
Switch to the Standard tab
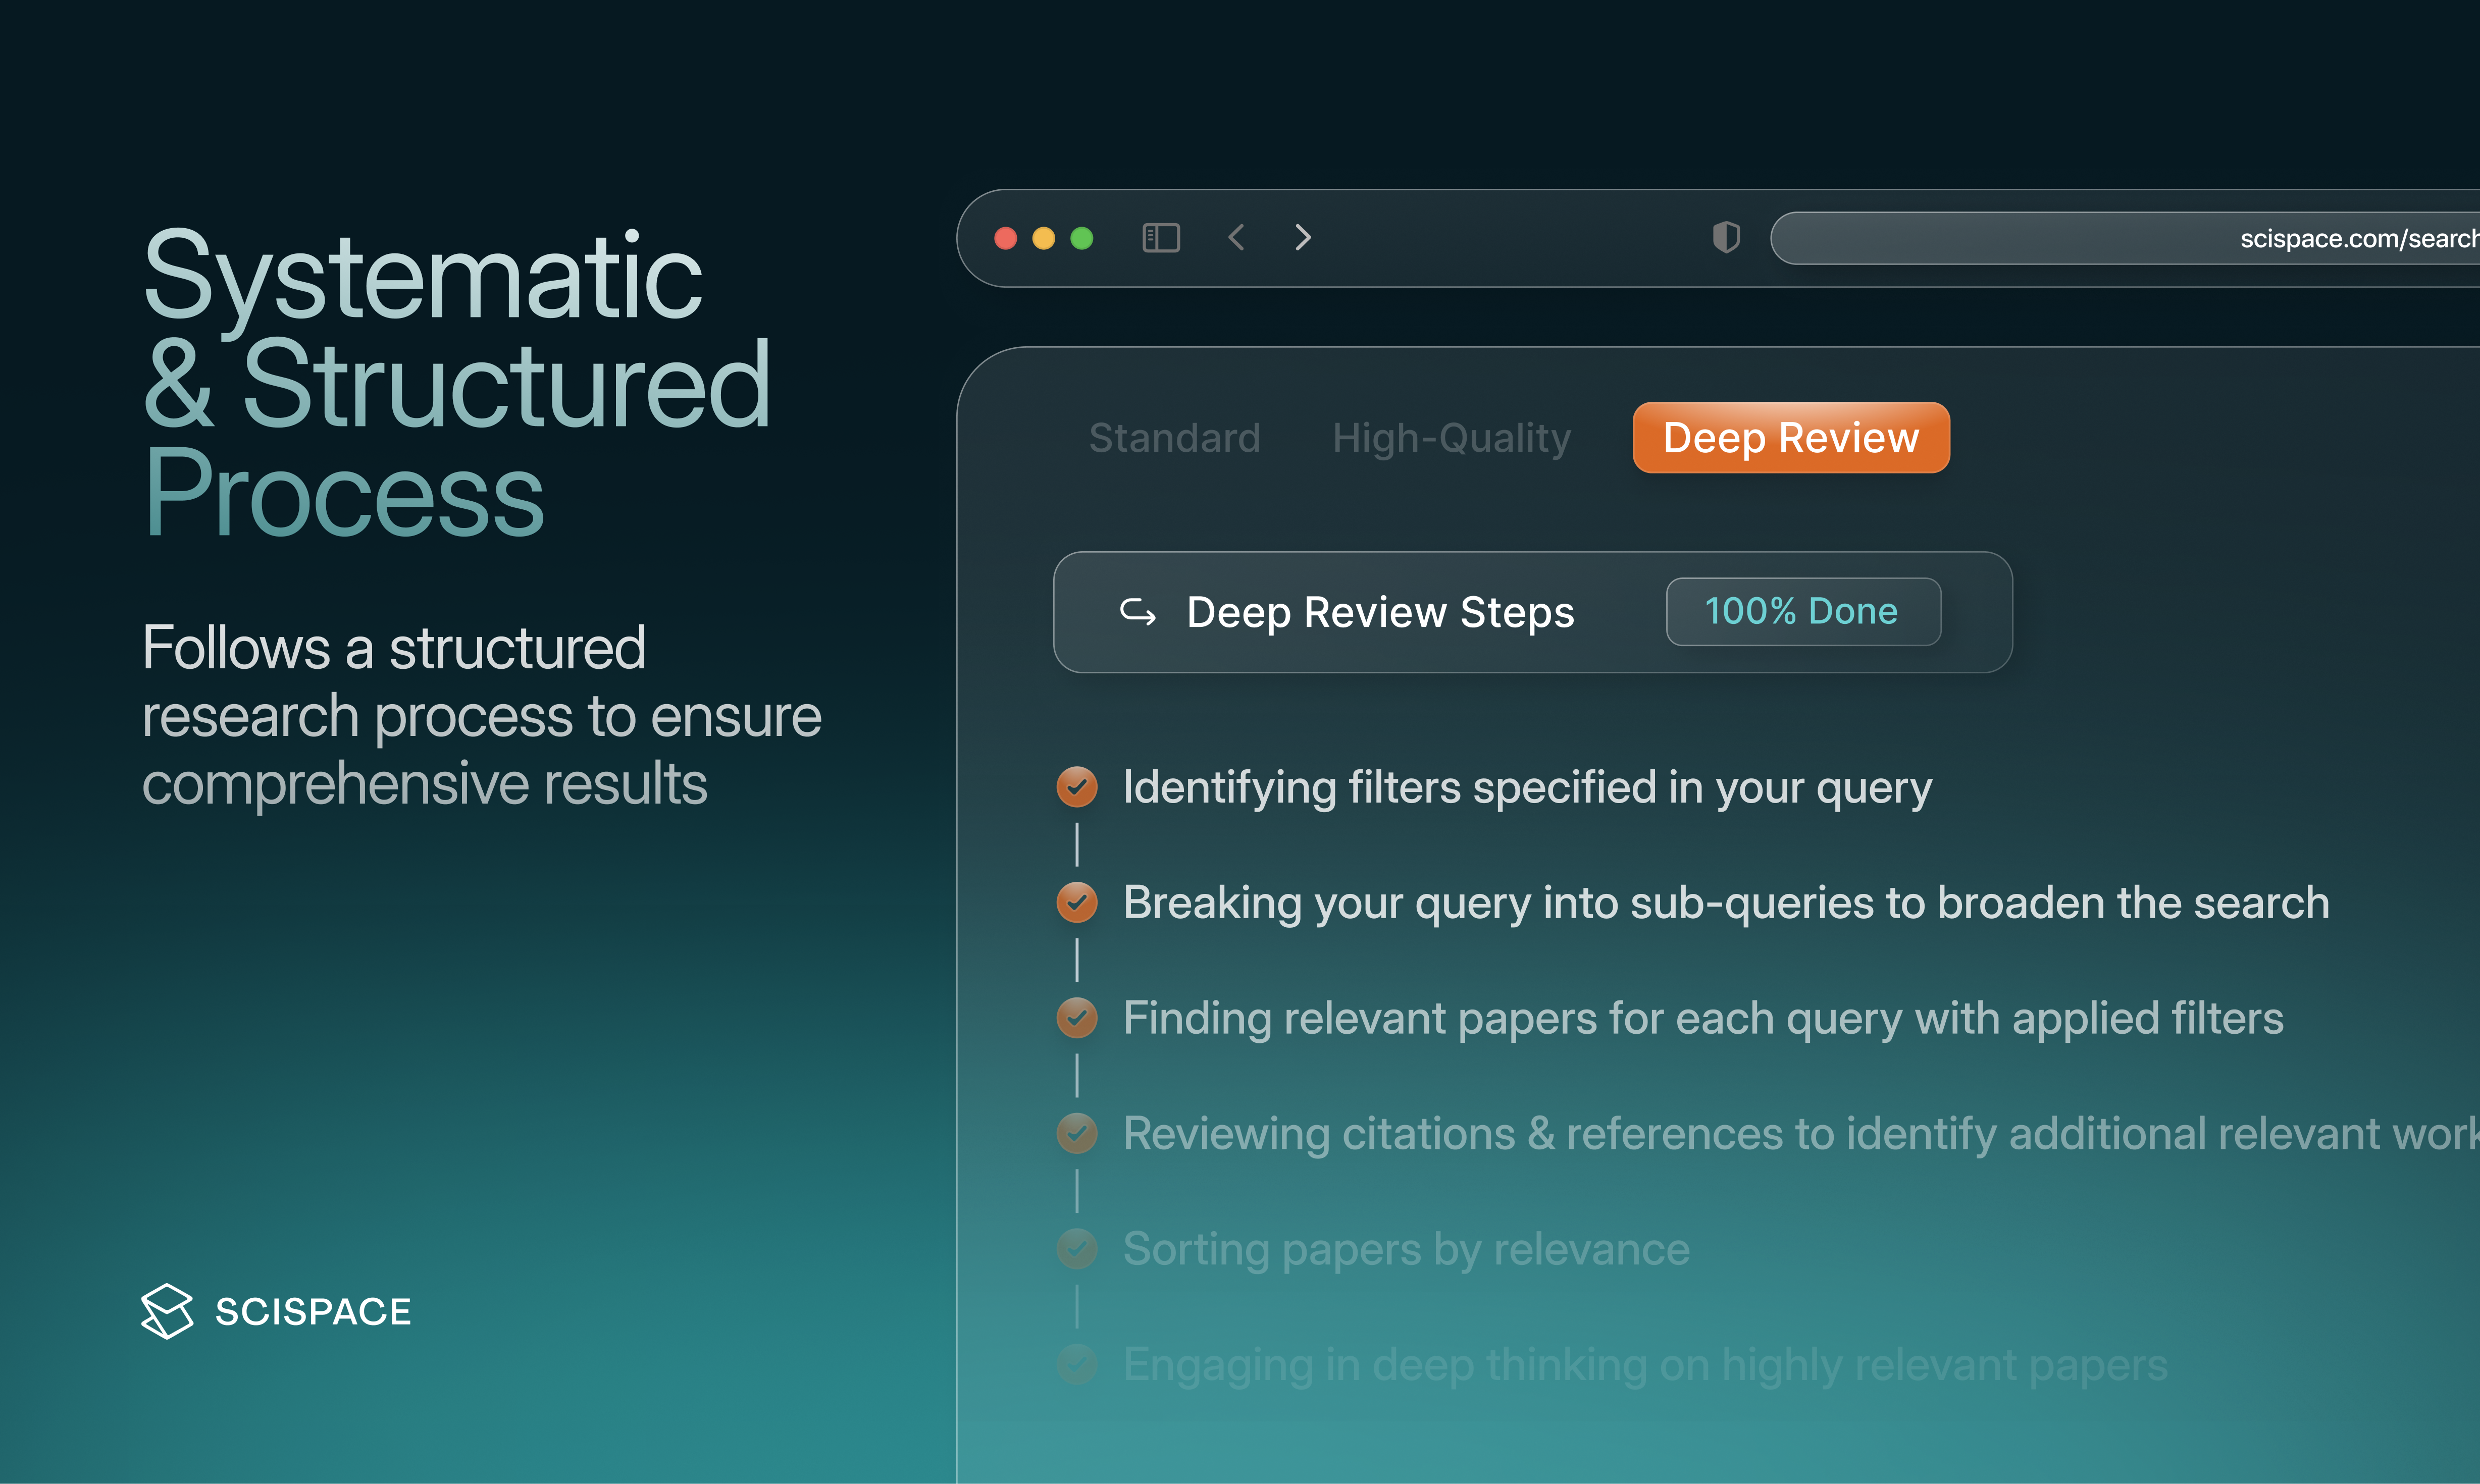1174,438
